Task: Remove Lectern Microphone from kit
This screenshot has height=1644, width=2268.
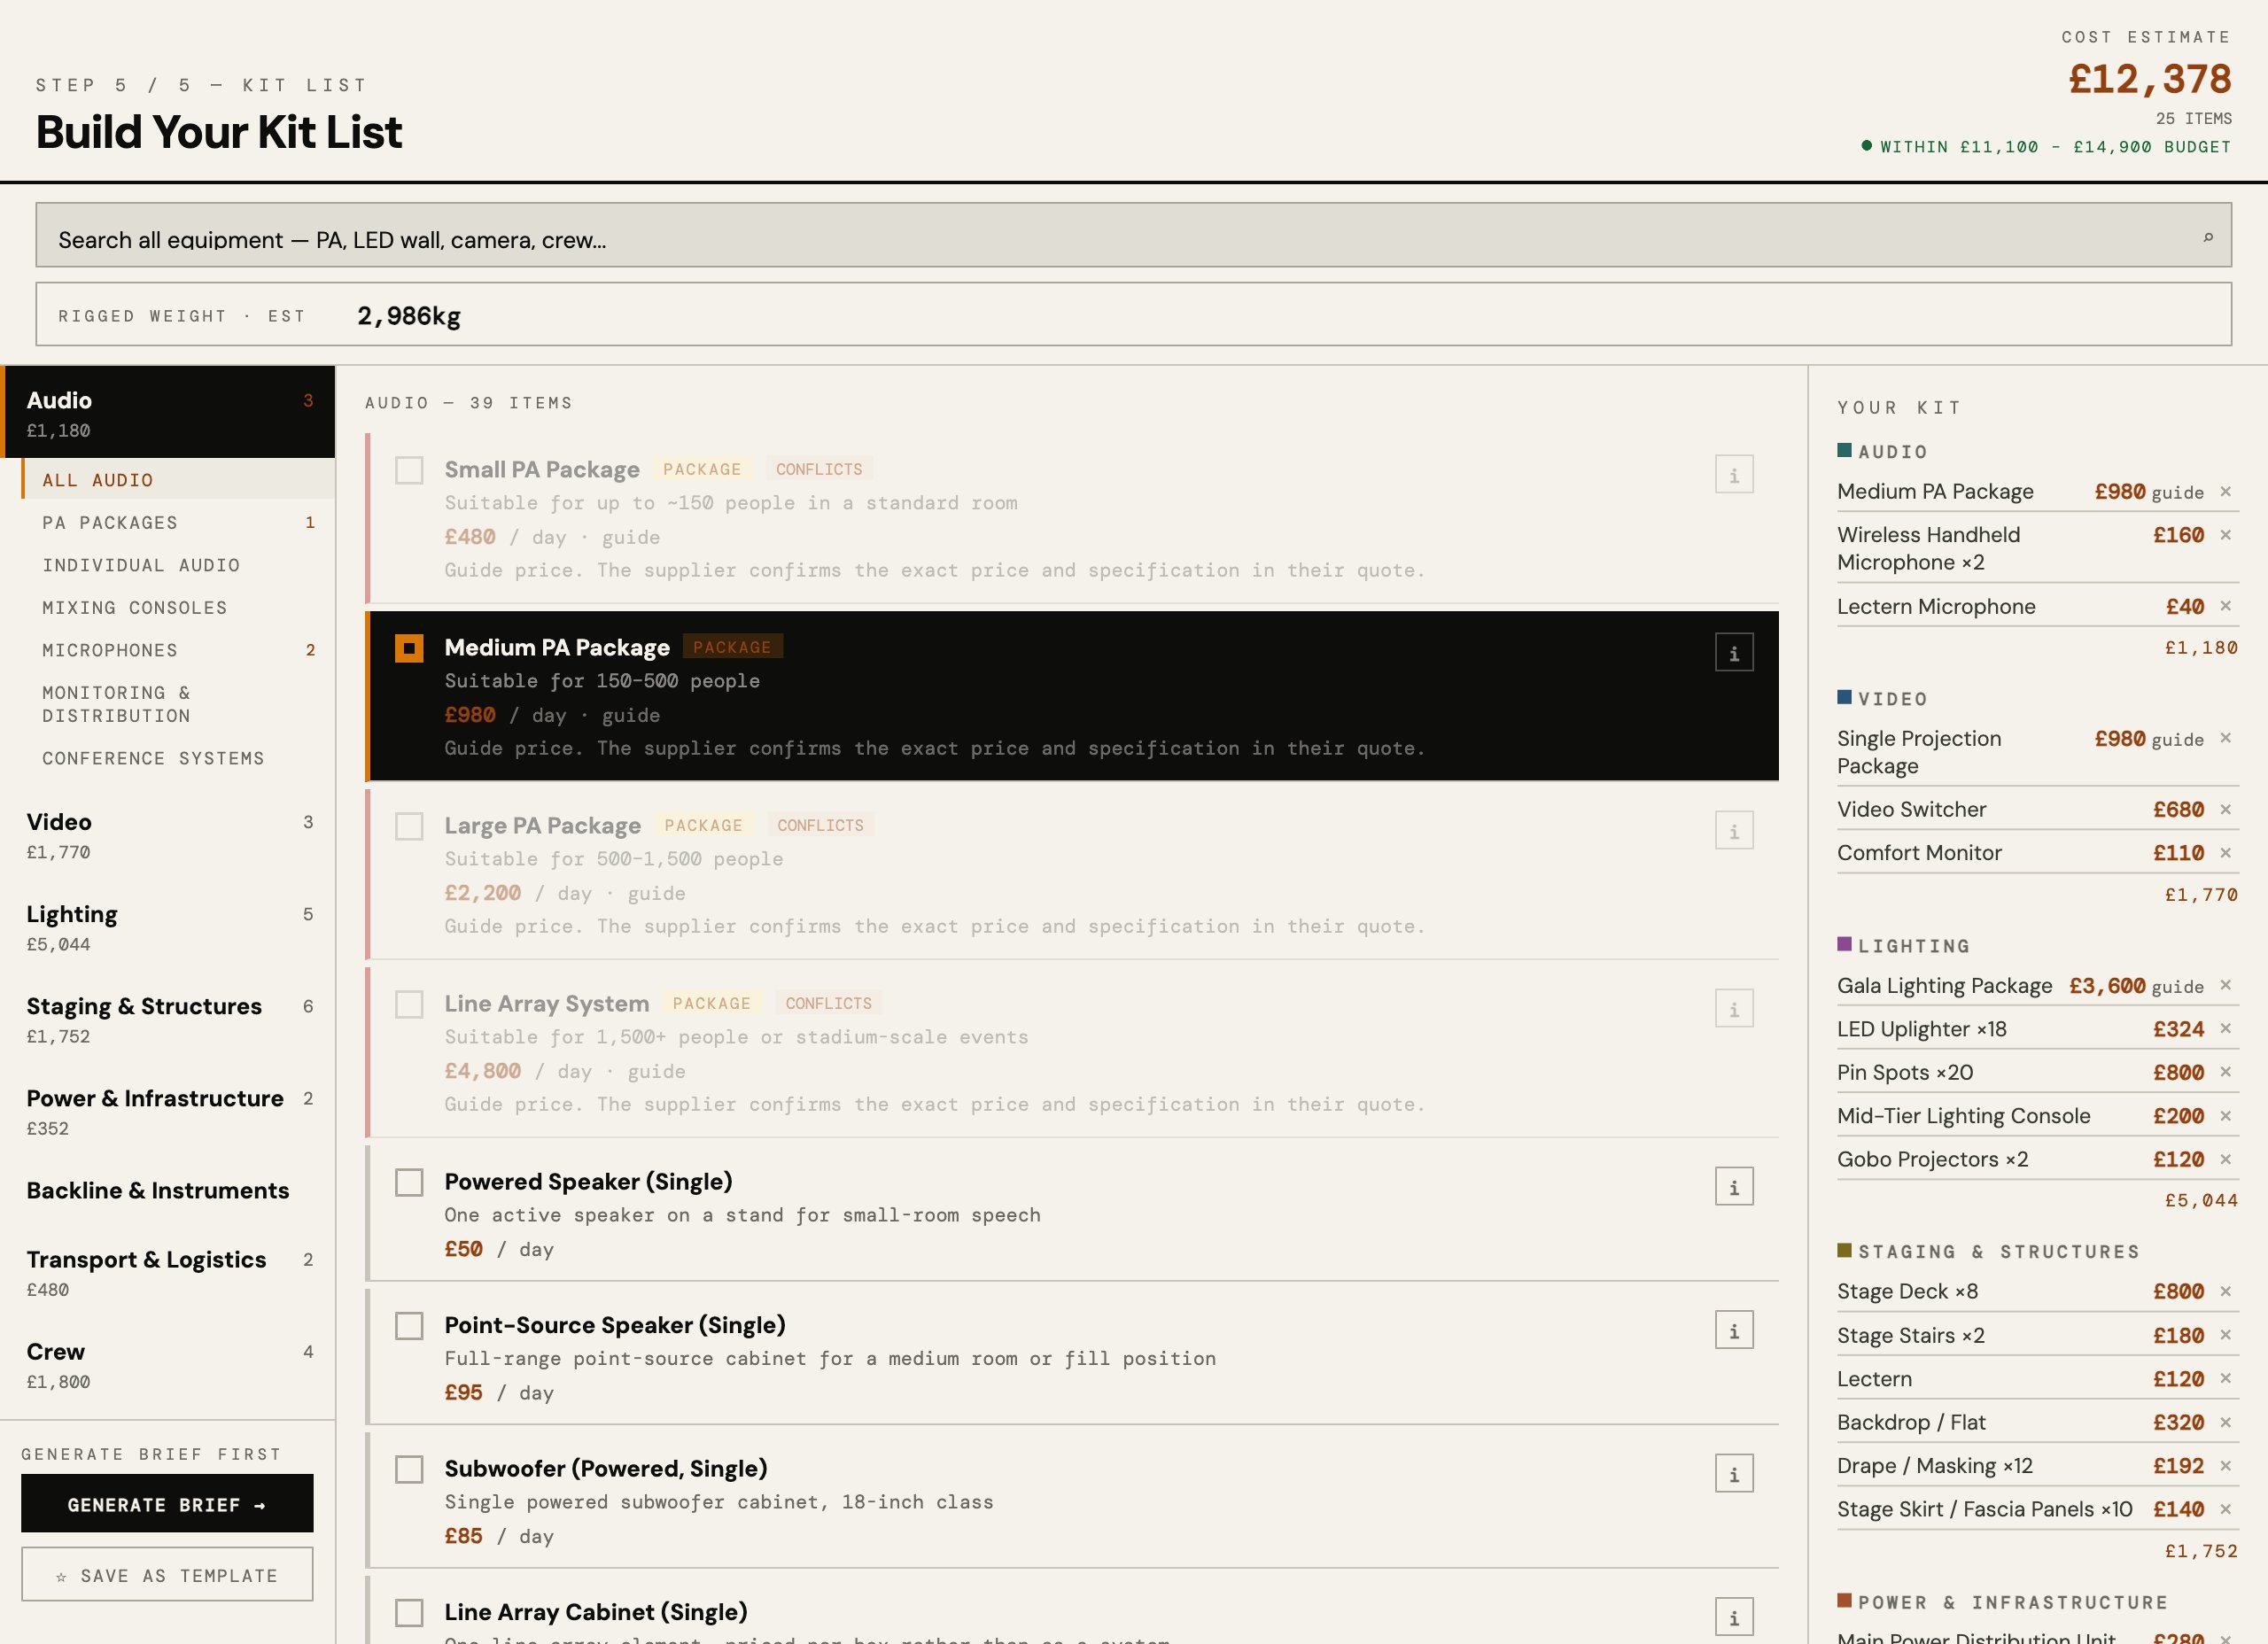Action: coord(2226,606)
